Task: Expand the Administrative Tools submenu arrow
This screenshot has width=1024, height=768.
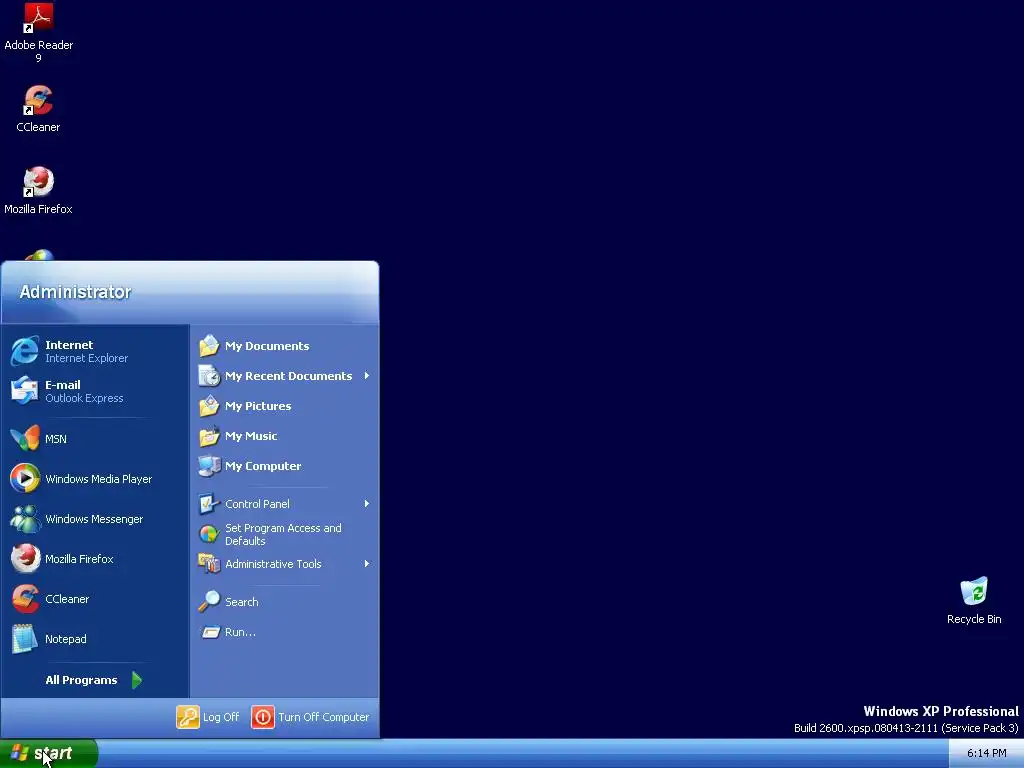Action: point(367,564)
